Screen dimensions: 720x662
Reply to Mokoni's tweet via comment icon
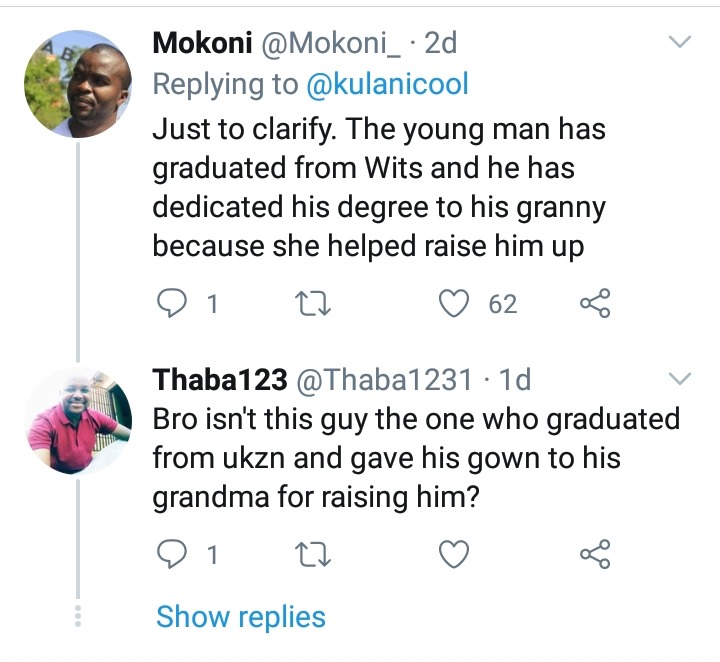172,303
